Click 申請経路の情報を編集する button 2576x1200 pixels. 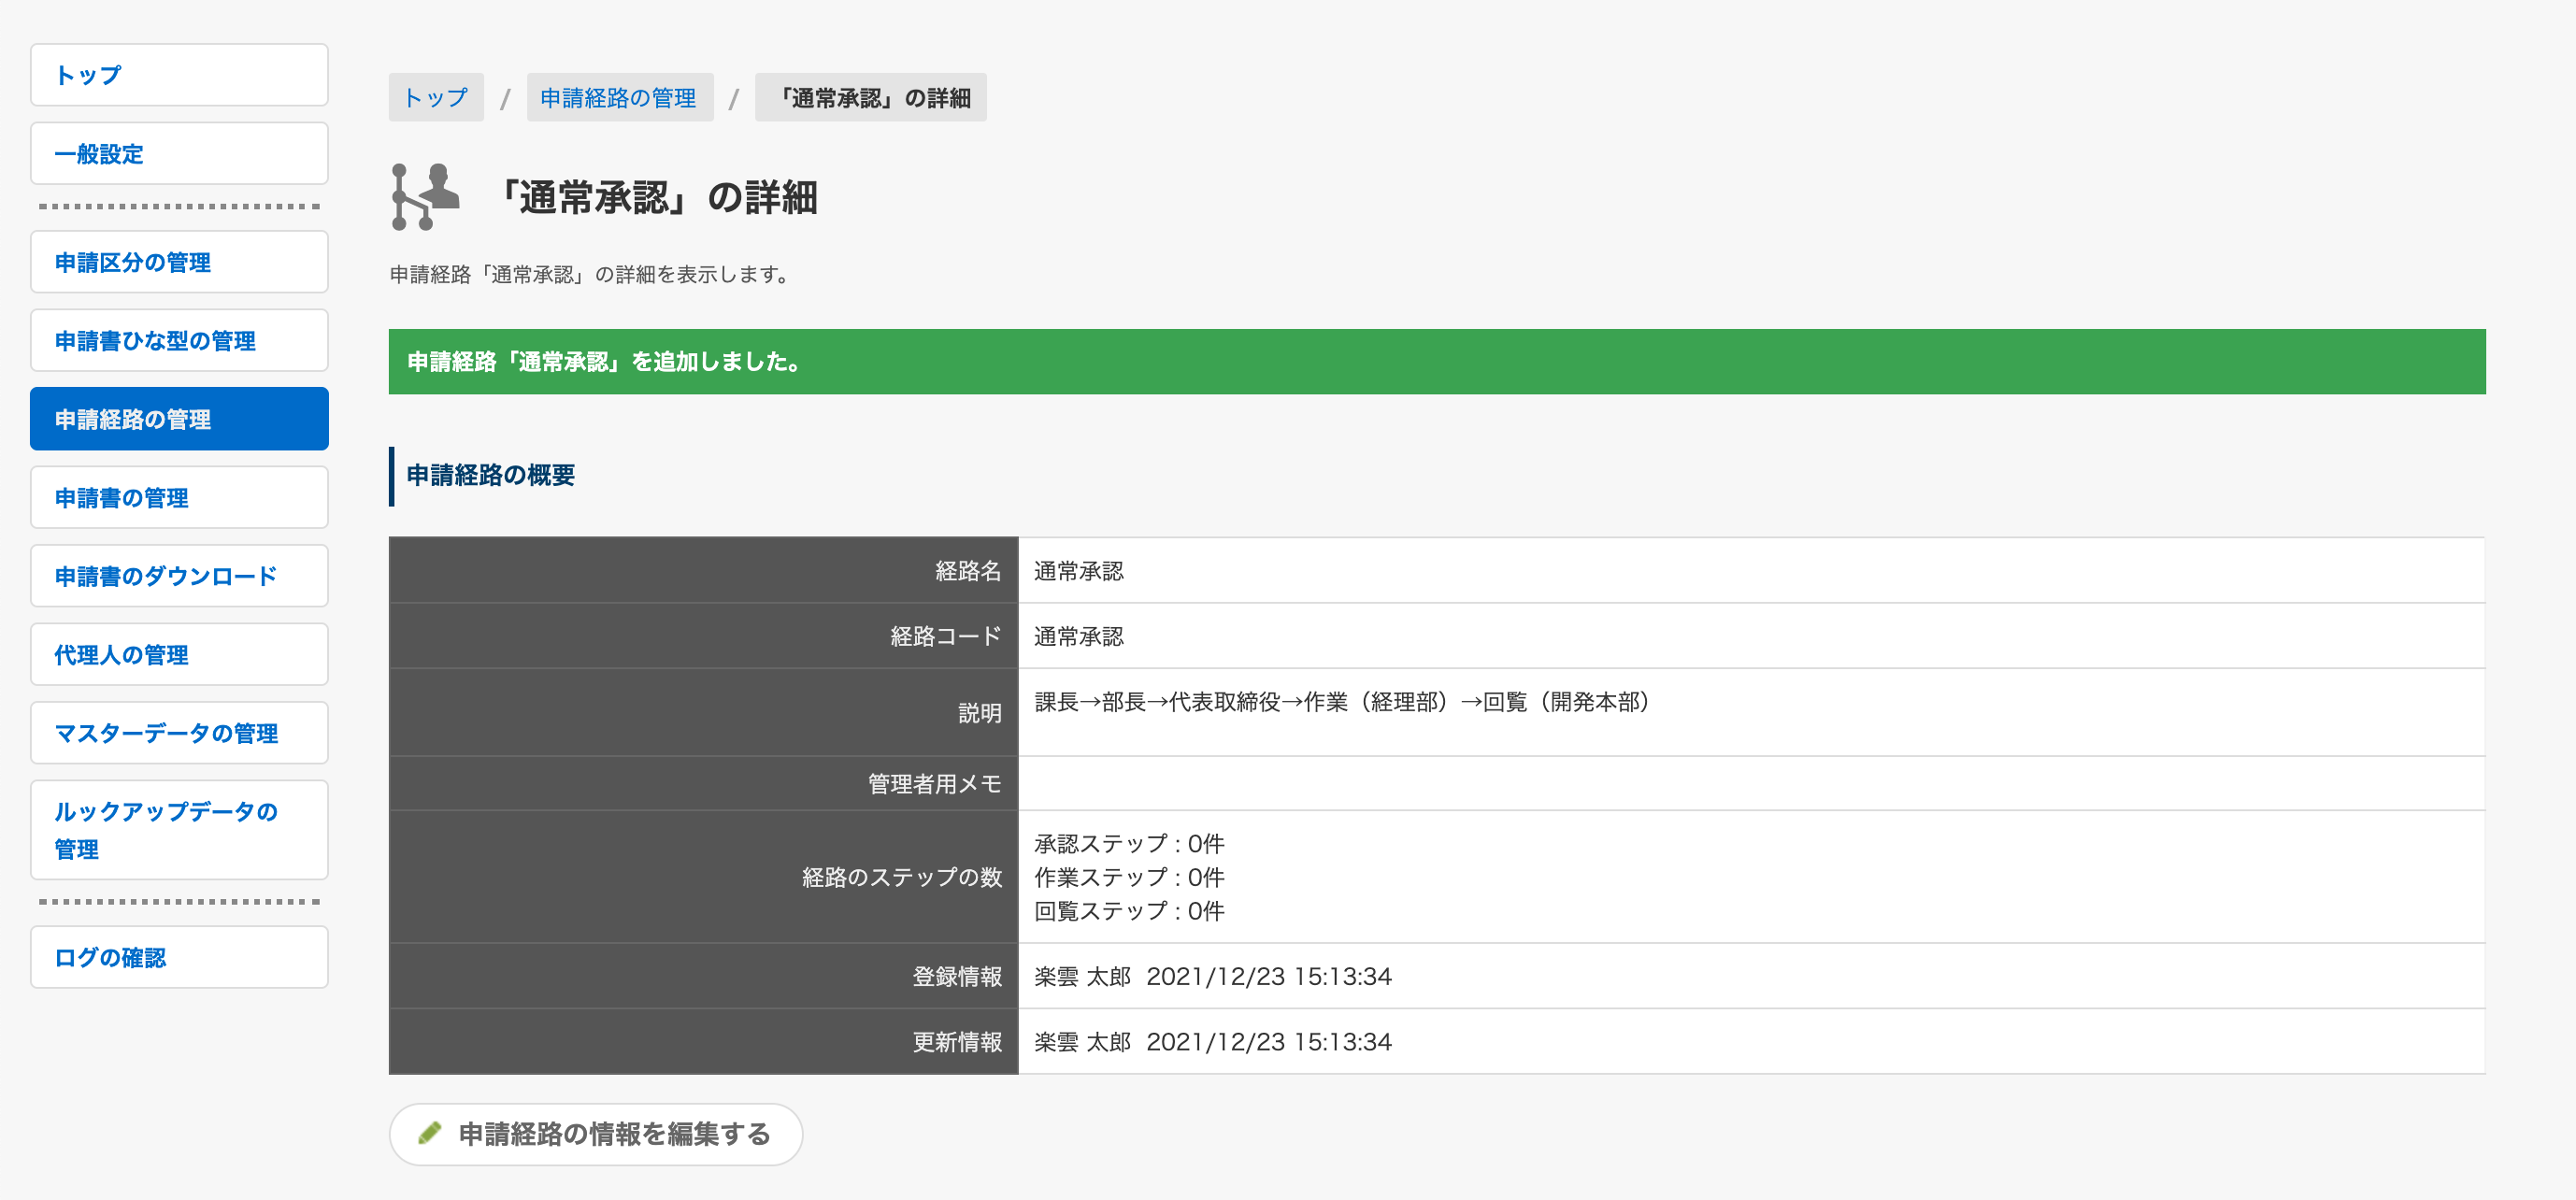tap(596, 1134)
